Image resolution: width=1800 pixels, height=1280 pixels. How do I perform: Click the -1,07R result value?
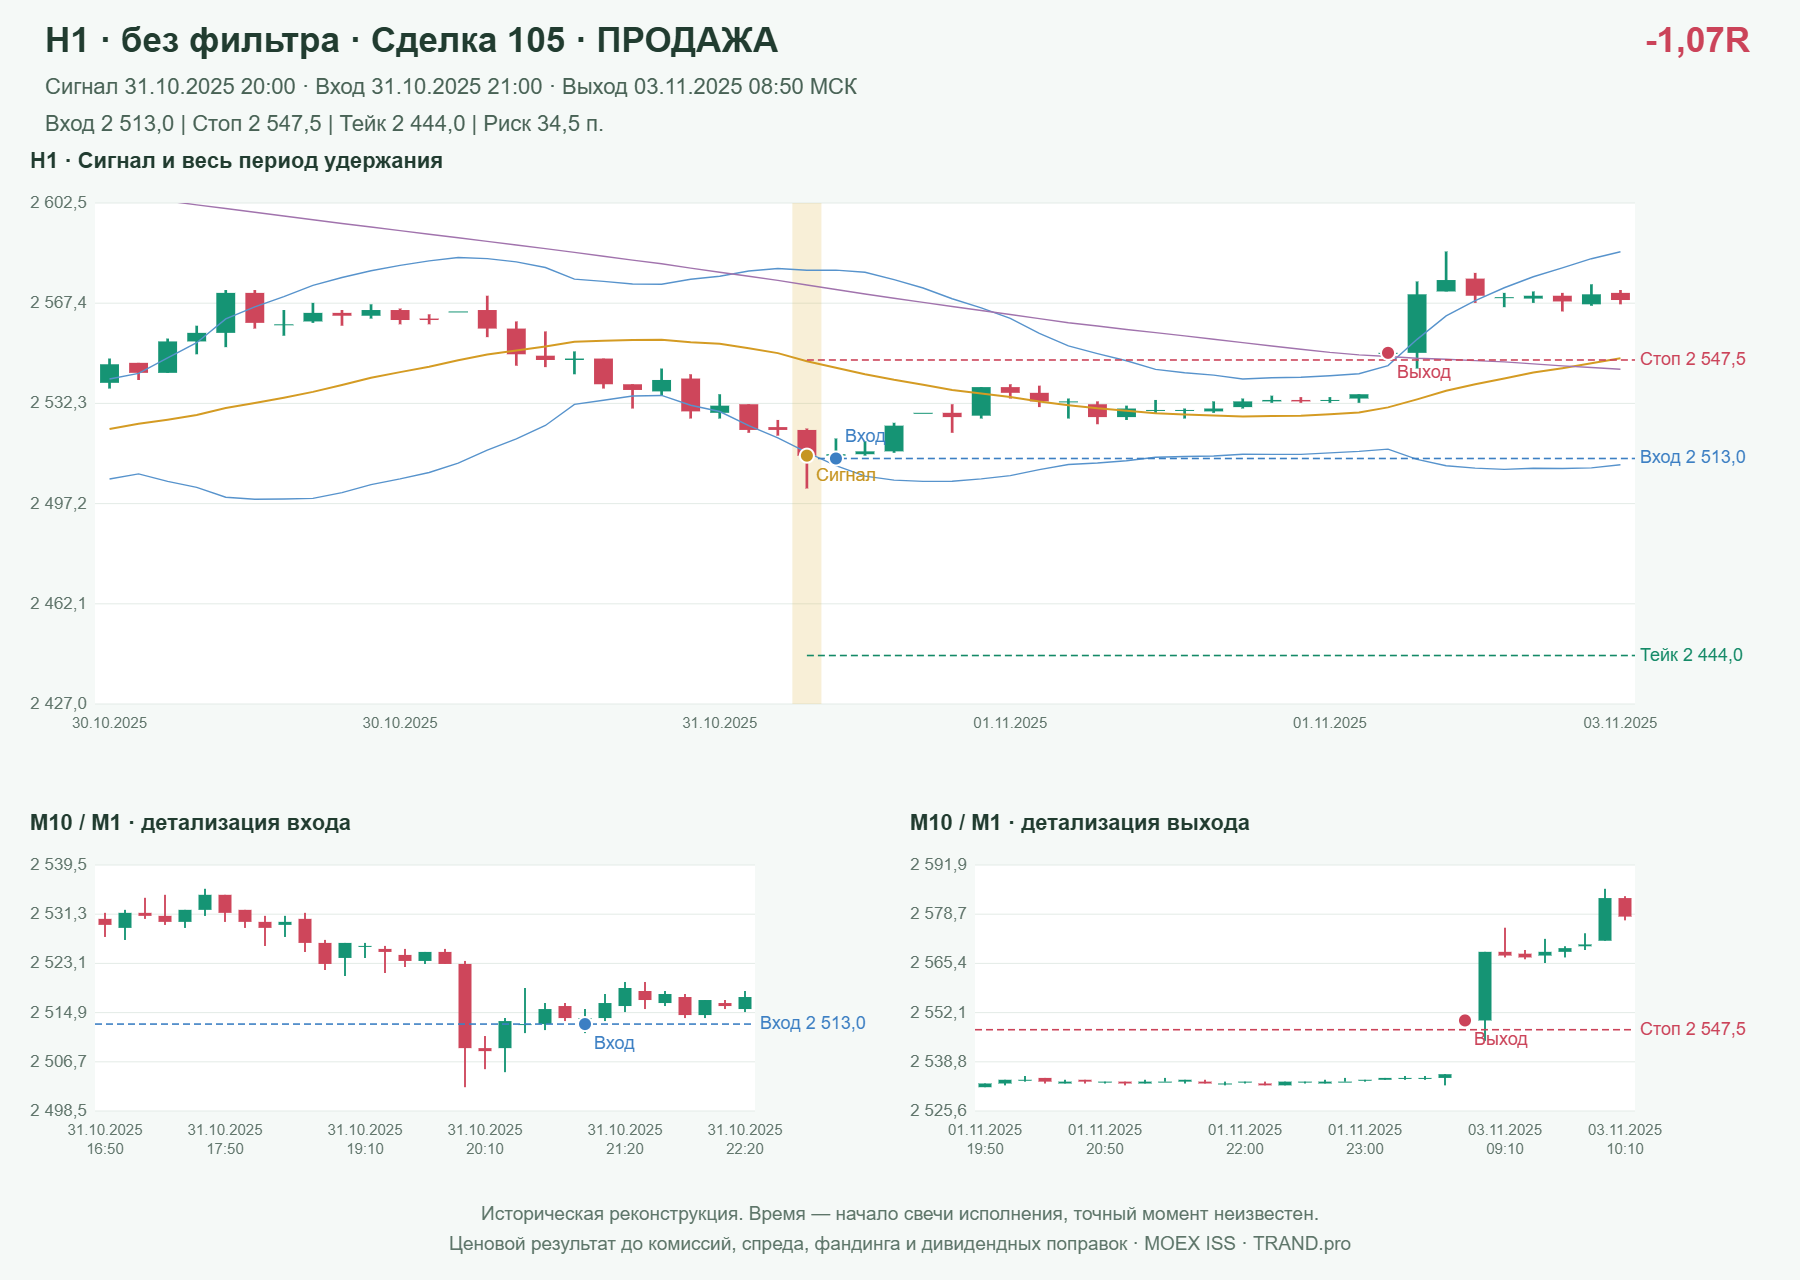tap(1697, 40)
